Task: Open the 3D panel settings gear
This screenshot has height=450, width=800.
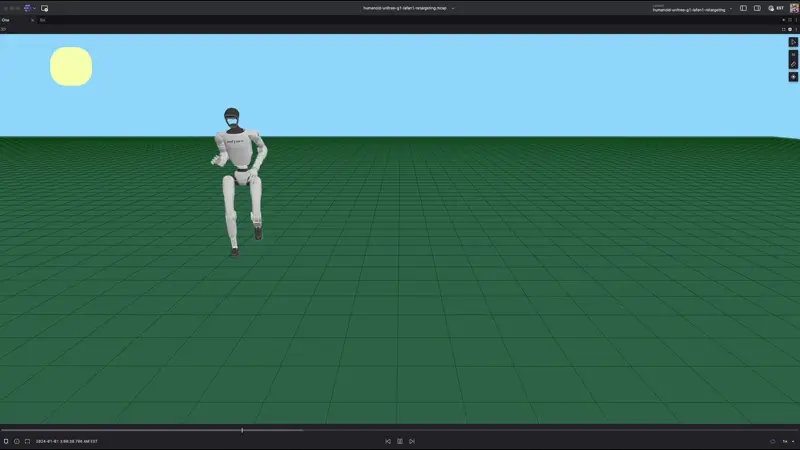Action: pyautogui.click(x=789, y=29)
